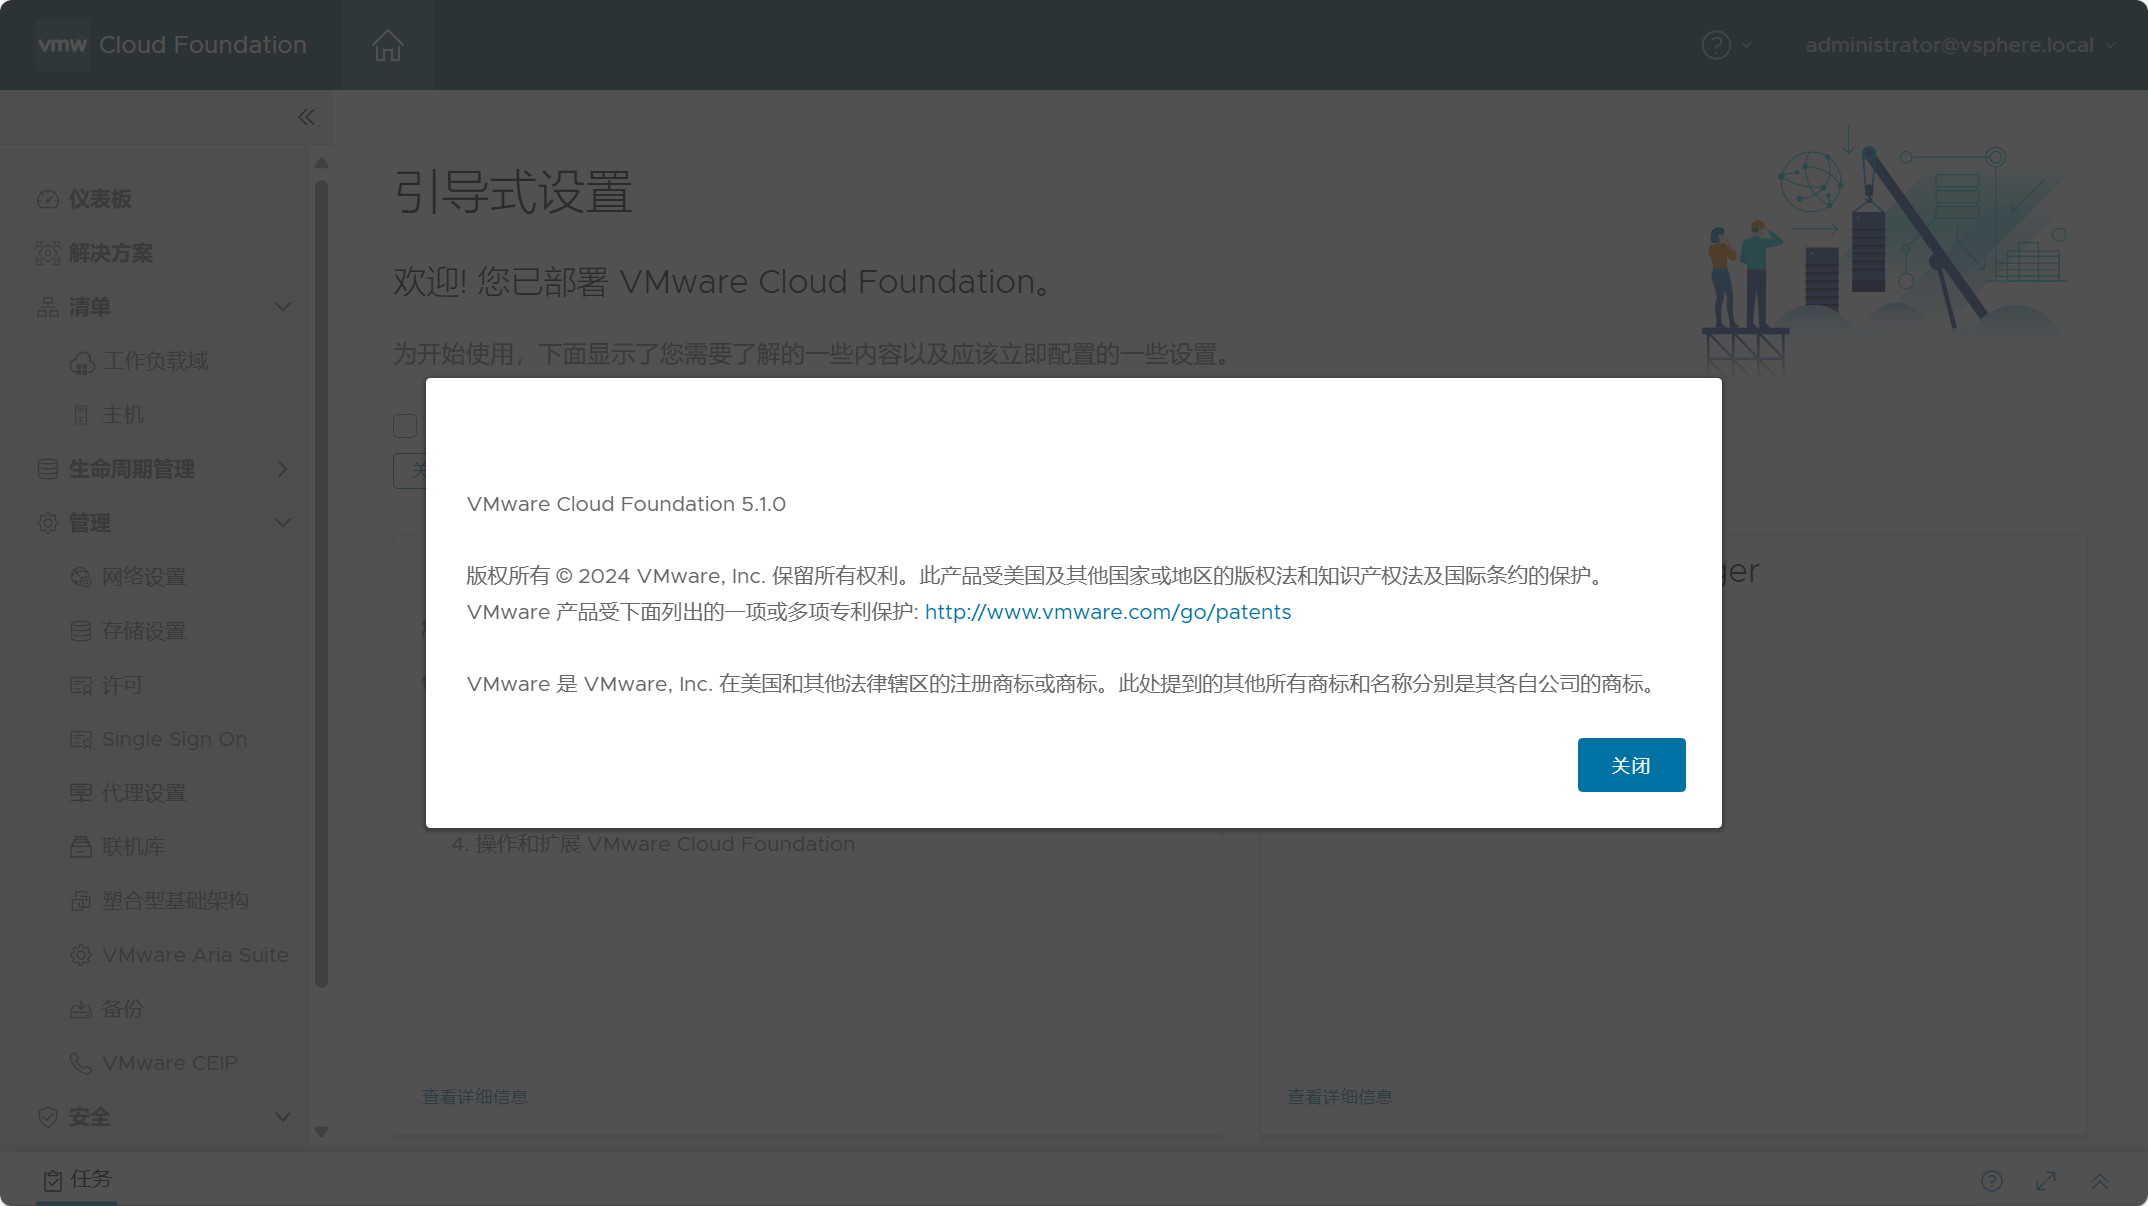
Task: Select 工作负载域 in sidebar
Action: [x=155, y=361]
